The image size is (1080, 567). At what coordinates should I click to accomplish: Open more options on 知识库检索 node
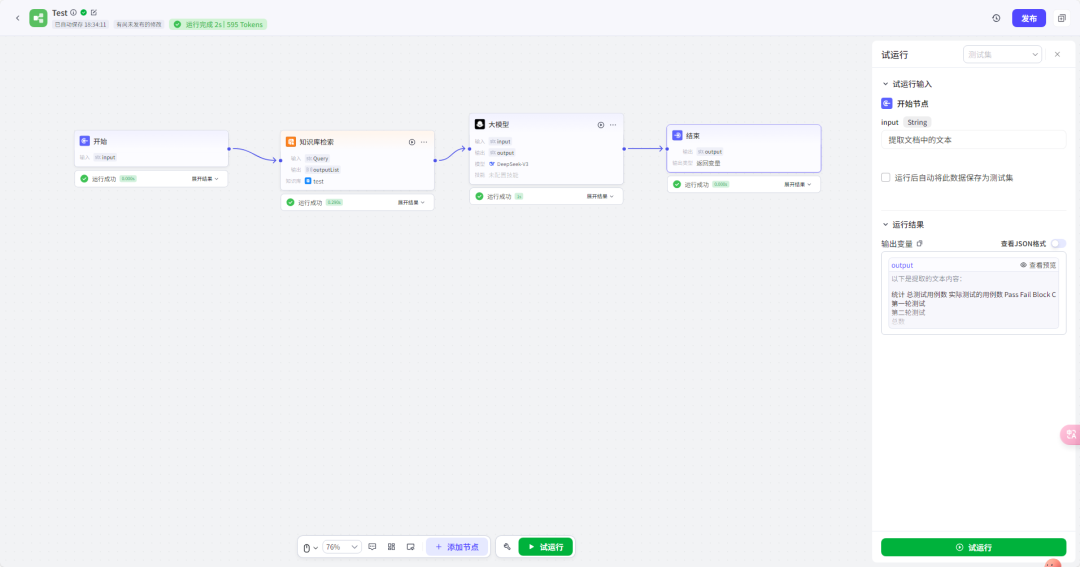[x=424, y=142]
